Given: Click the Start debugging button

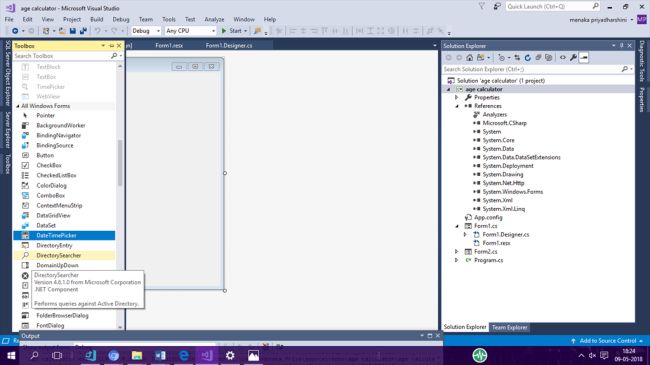Looking at the screenshot, I should click(x=231, y=31).
